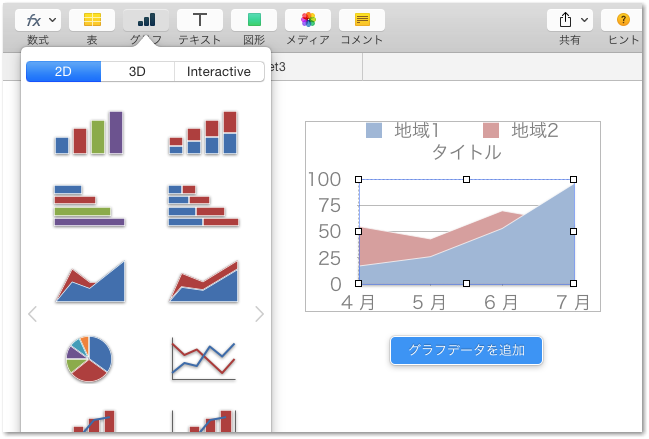Expand the 数式 dropdown arrow
Image resolution: width=649 pixels, height=439 pixels.
pos(52,19)
